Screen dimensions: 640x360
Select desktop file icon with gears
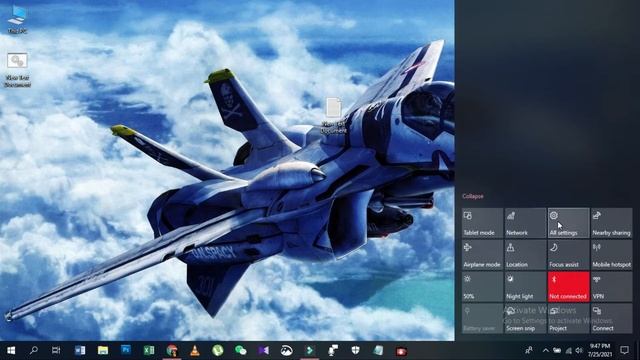pos(17,70)
